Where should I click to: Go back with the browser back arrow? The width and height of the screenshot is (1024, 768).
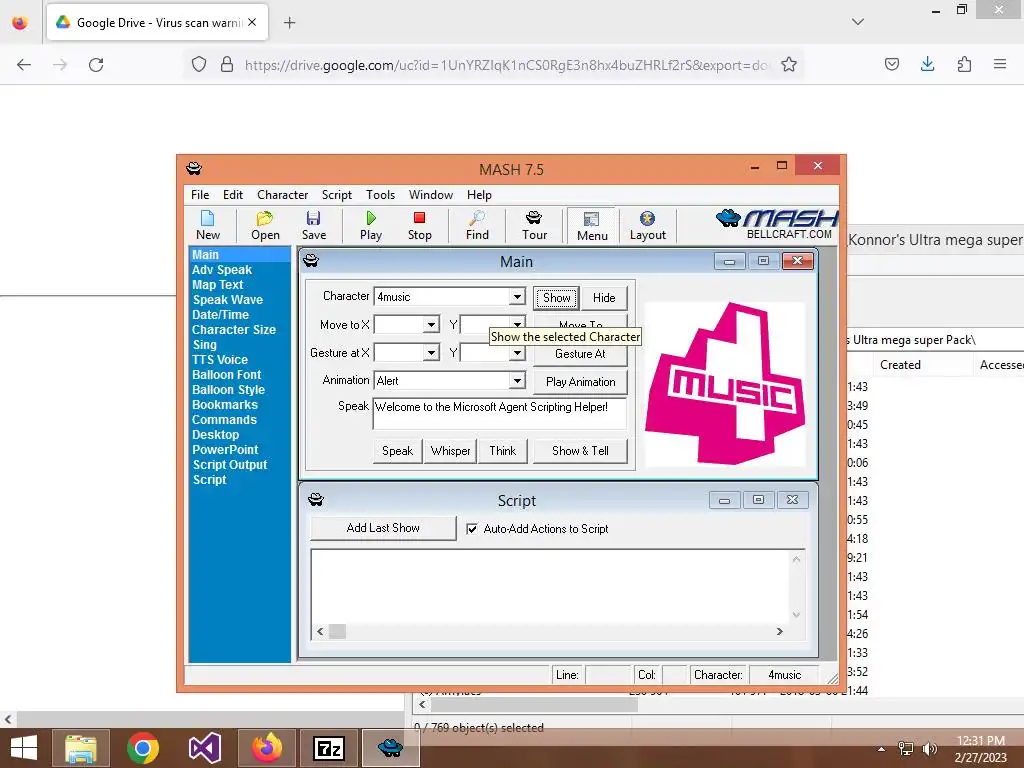click(24, 64)
